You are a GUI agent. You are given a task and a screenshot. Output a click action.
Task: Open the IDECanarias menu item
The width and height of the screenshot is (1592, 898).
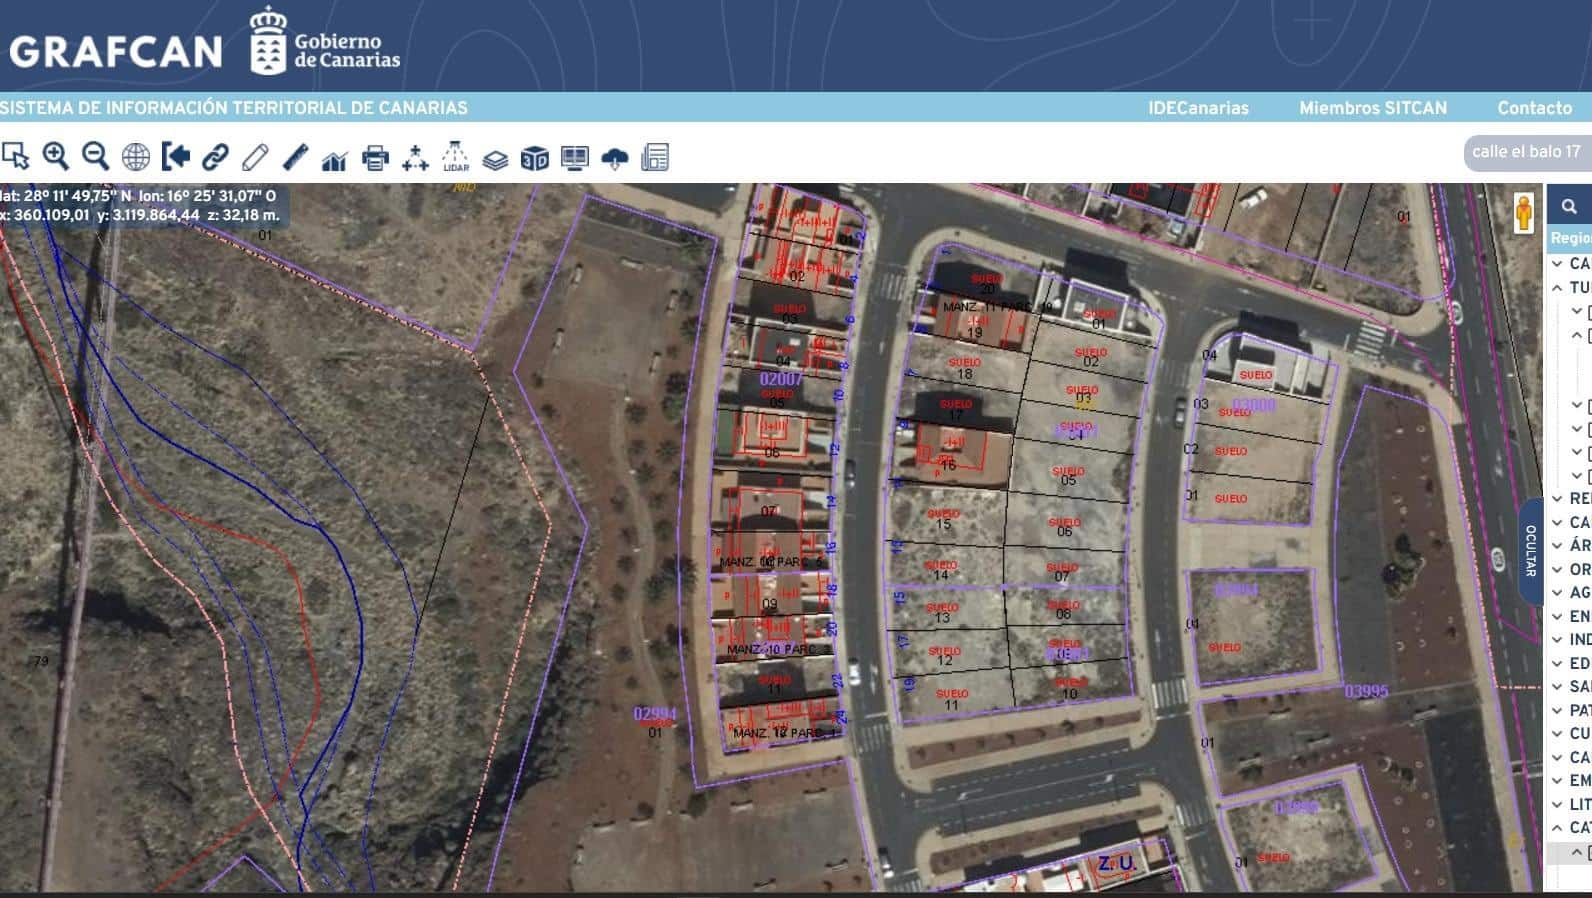pyautogui.click(x=1198, y=108)
